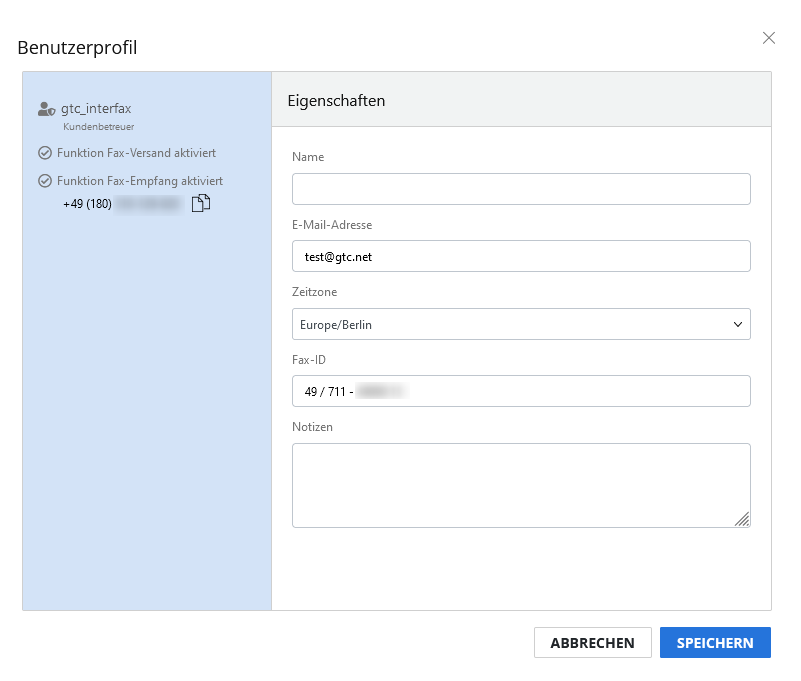
Task: Click the 'Funktion Fax-Versand aktiviert' status text
Action: click(137, 153)
